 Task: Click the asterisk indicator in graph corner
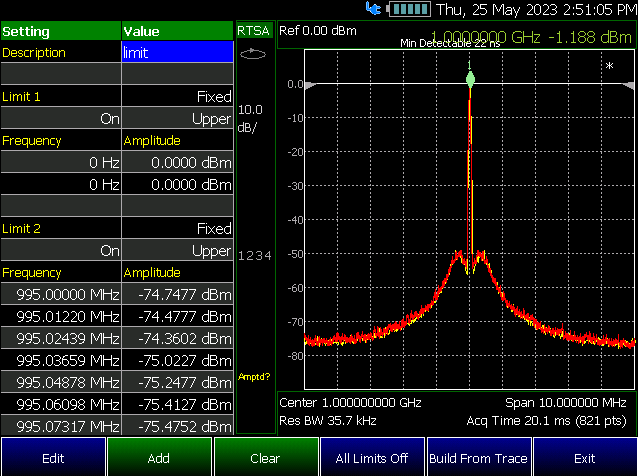tap(609, 66)
